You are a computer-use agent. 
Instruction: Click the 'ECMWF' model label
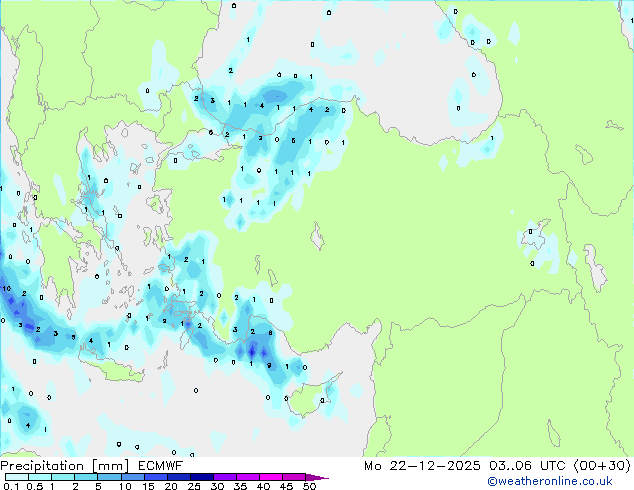[161, 466]
